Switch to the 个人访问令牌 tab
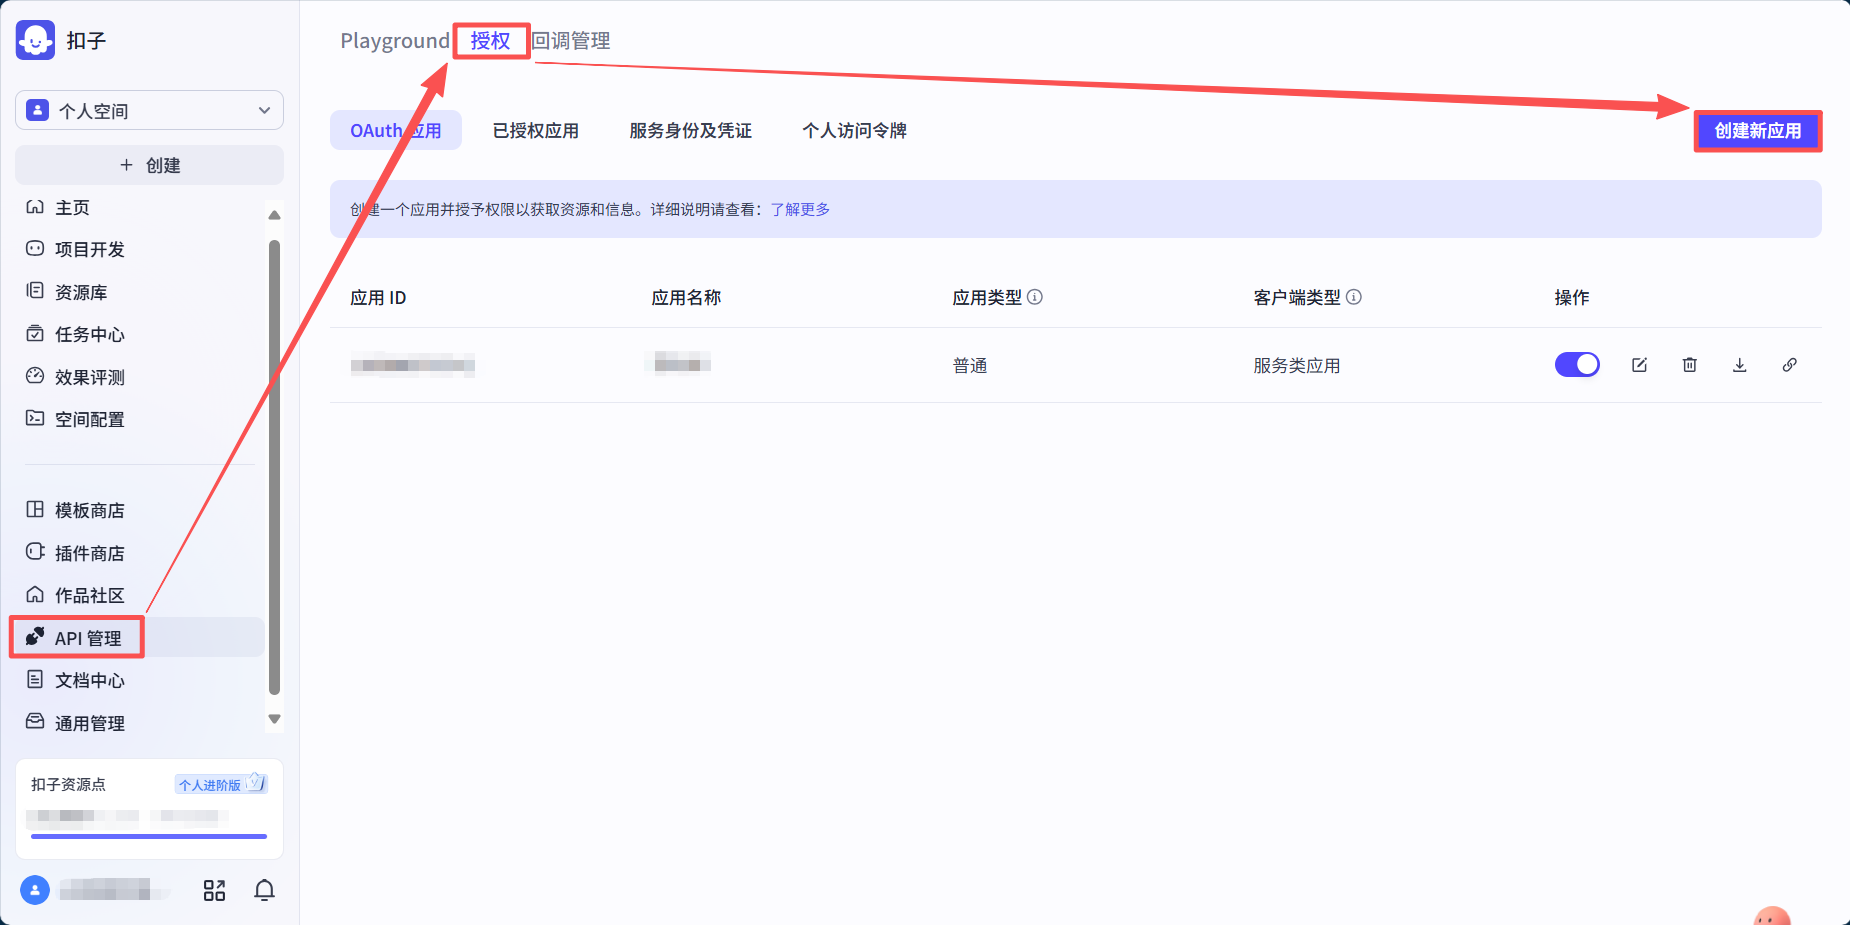This screenshot has height=925, width=1850. click(x=854, y=130)
